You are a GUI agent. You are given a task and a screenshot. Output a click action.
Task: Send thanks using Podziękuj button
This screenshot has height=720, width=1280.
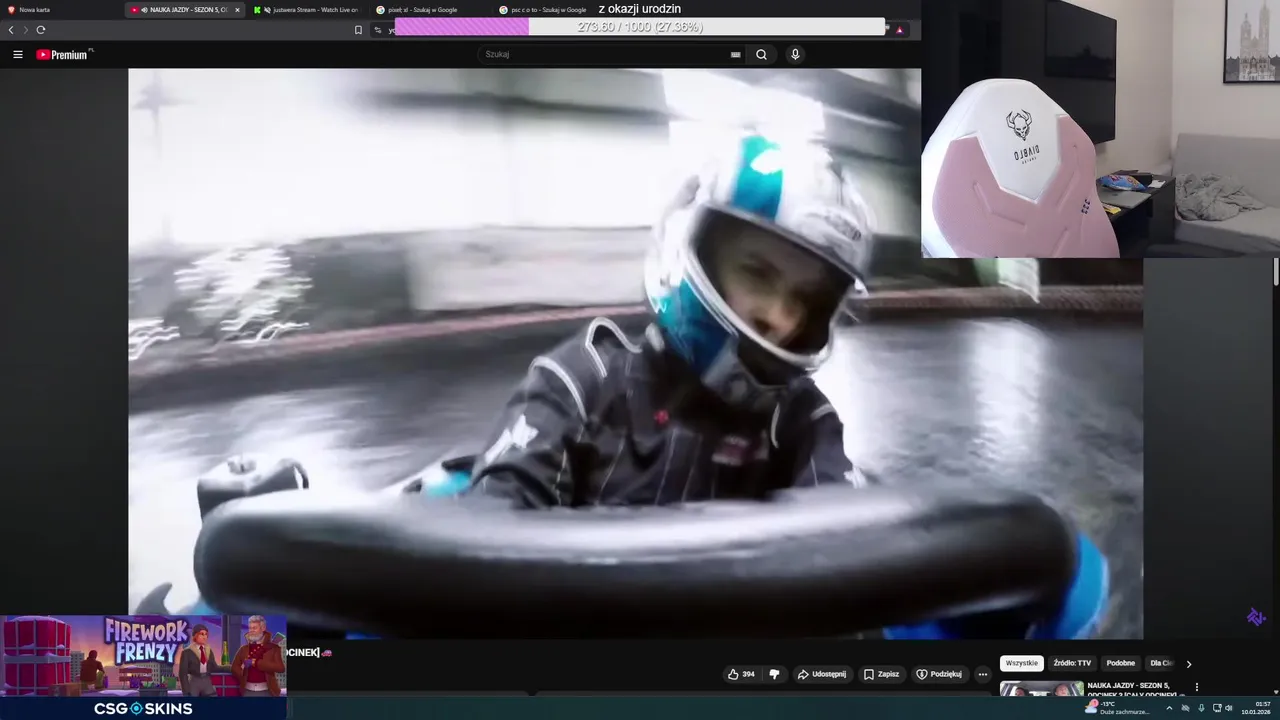939,674
